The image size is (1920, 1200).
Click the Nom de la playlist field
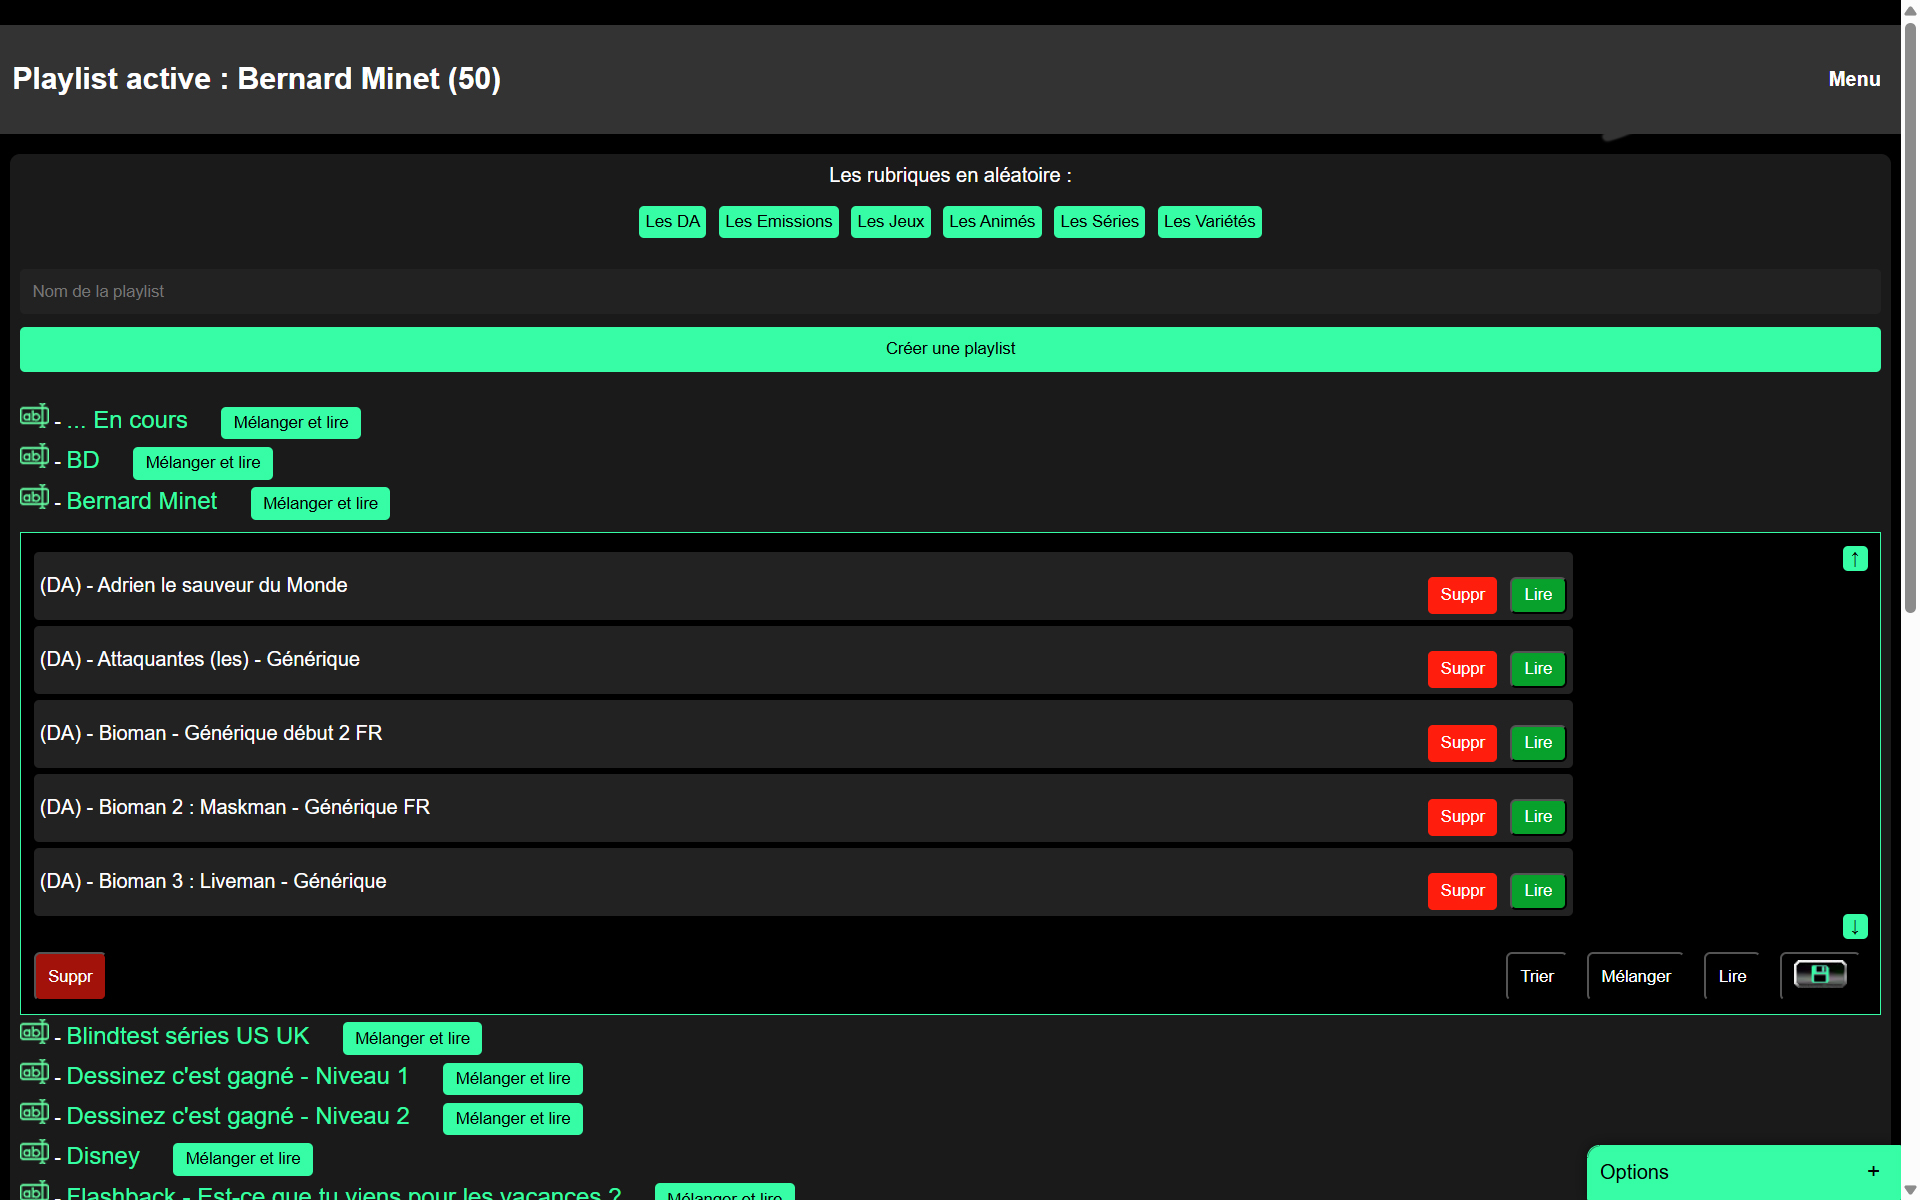tap(949, 292)
